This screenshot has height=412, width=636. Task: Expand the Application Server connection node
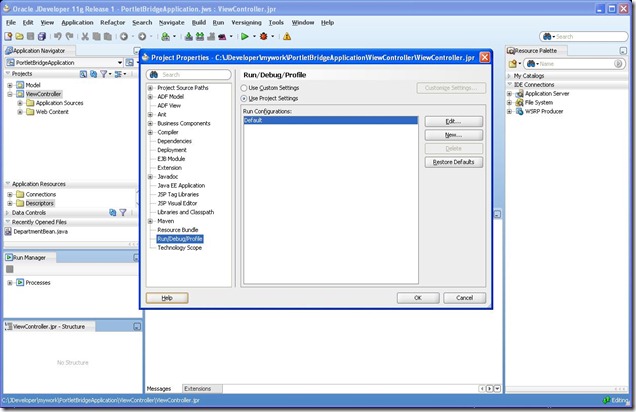coord(509,94)
